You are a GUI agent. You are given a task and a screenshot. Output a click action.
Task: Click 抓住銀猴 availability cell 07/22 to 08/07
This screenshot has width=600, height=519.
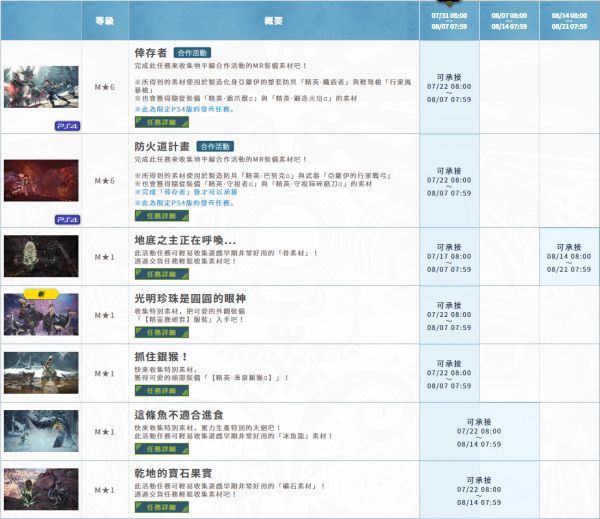[x=449, y=374]
